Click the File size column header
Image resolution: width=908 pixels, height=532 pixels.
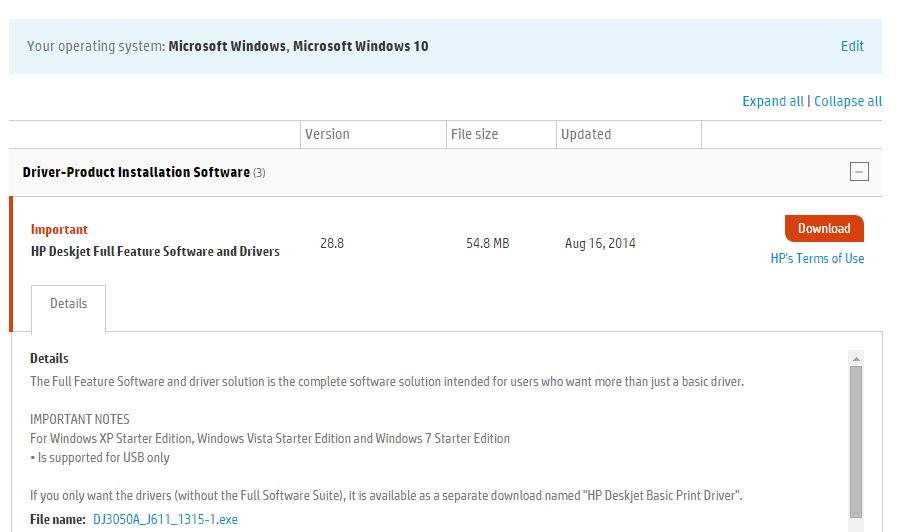point(474,134)
